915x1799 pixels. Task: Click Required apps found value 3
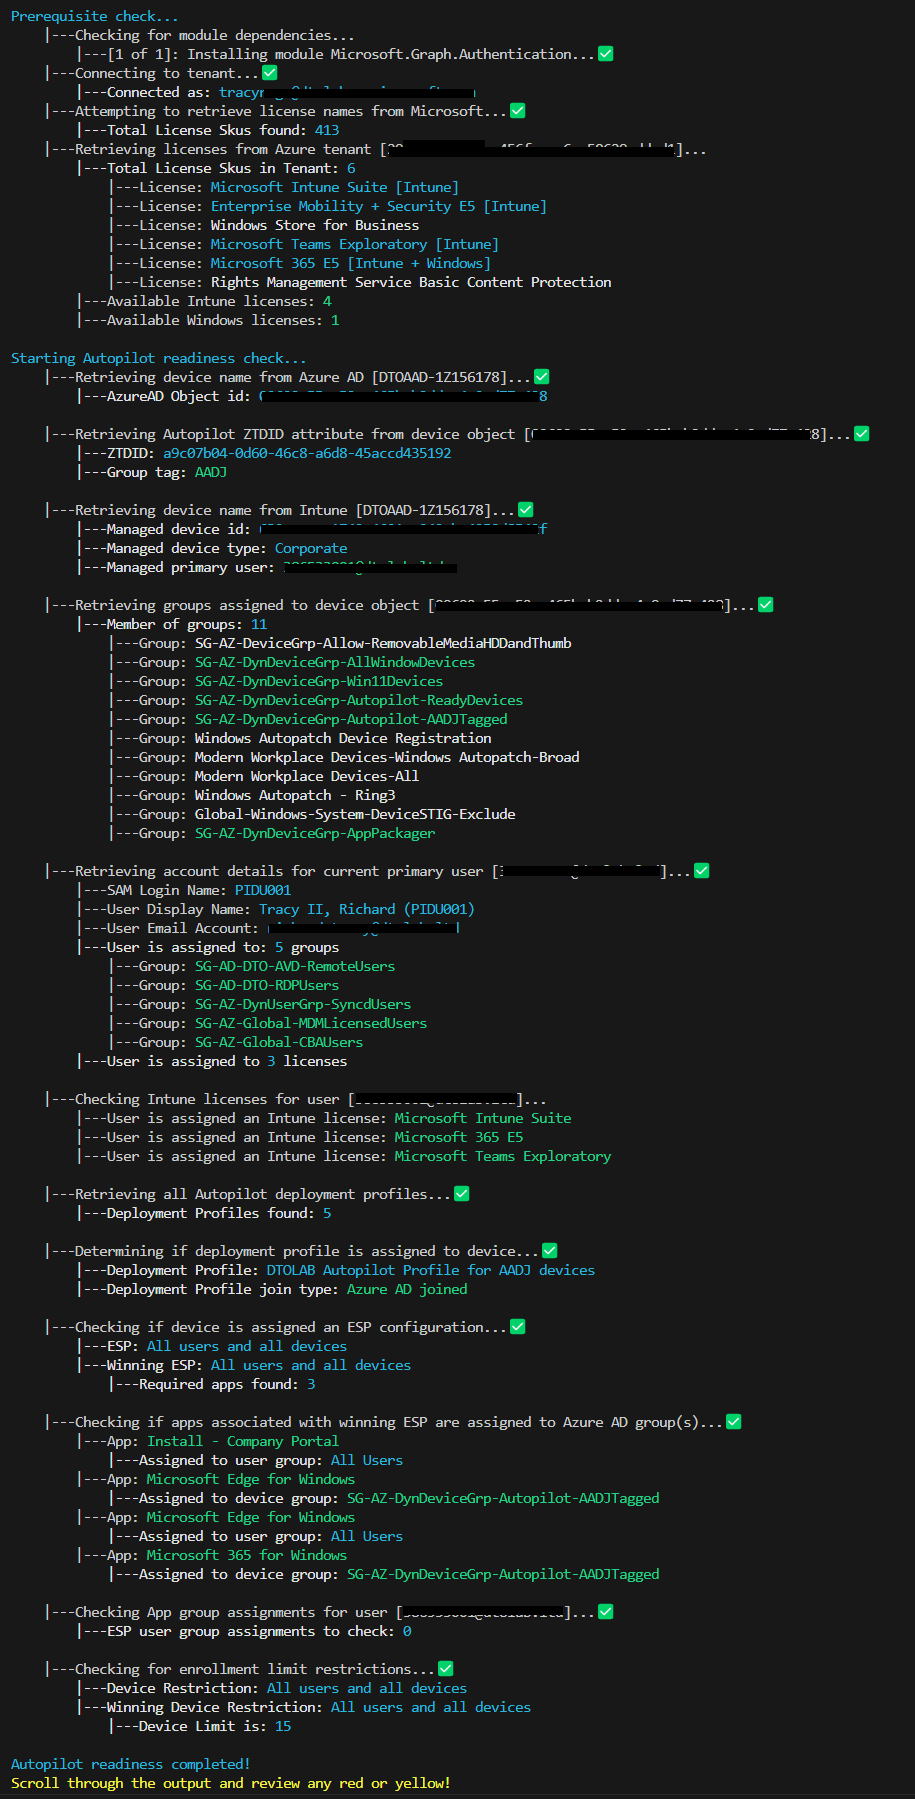click(x=311, y=1384)
